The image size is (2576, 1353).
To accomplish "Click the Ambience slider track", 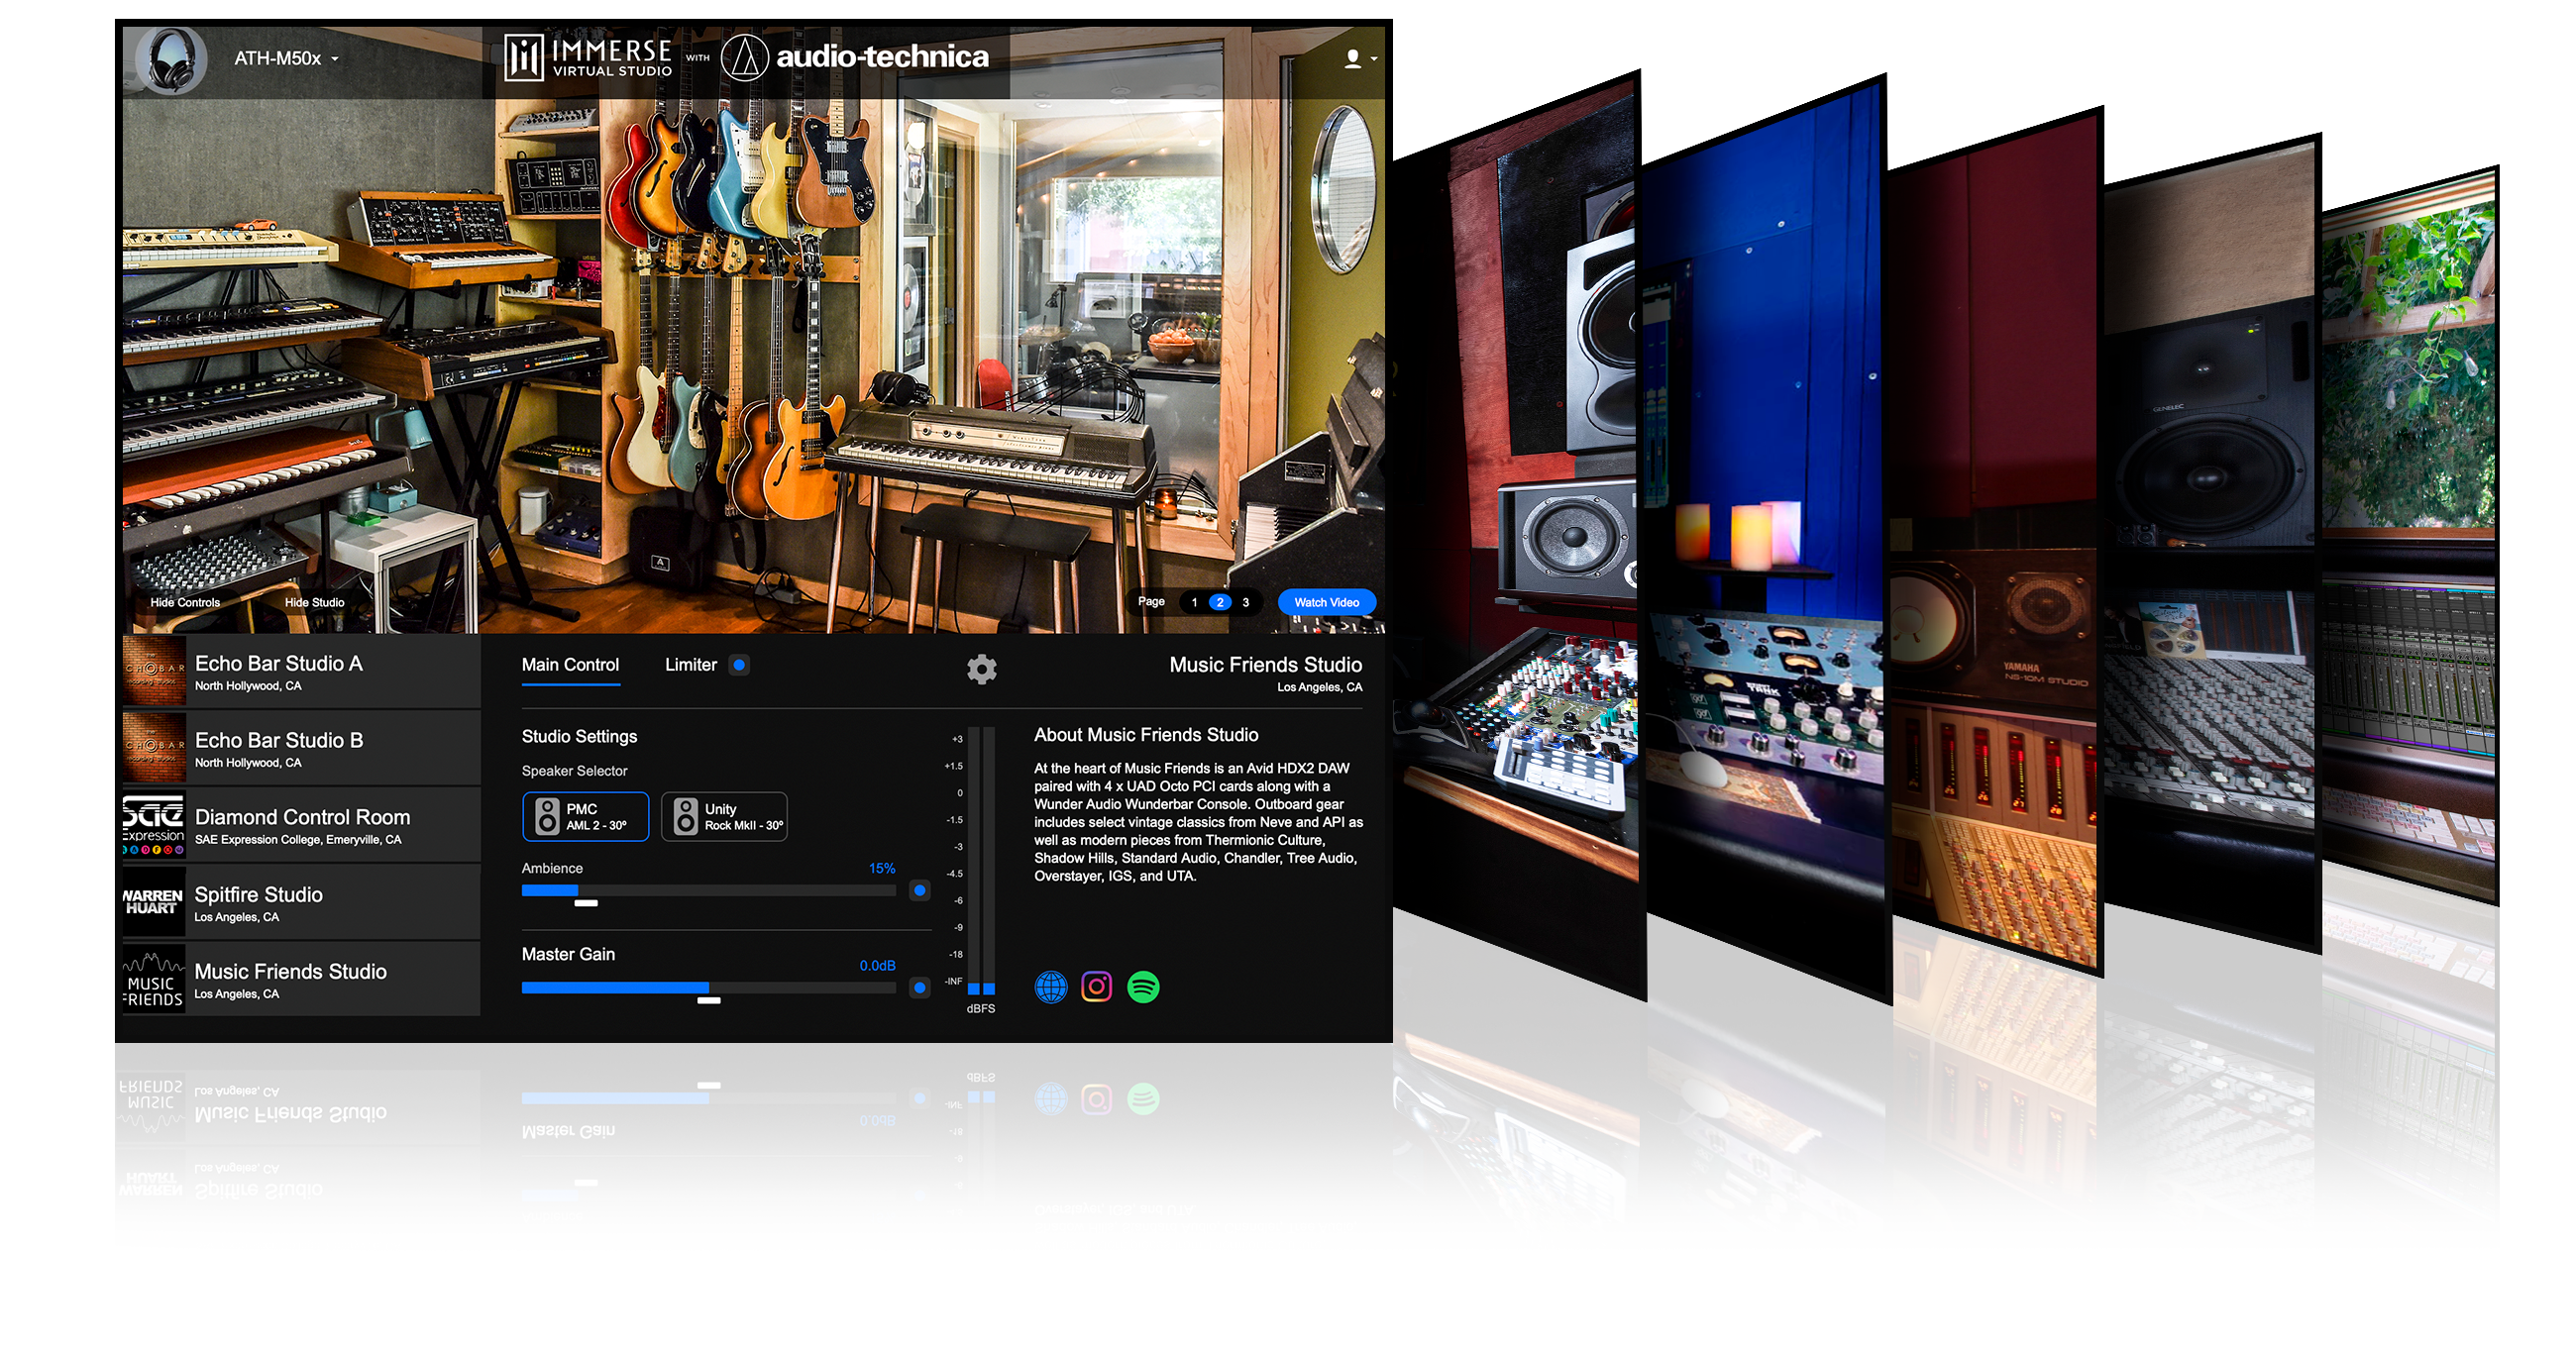I will pyautogui.click(x=708, y=891).
